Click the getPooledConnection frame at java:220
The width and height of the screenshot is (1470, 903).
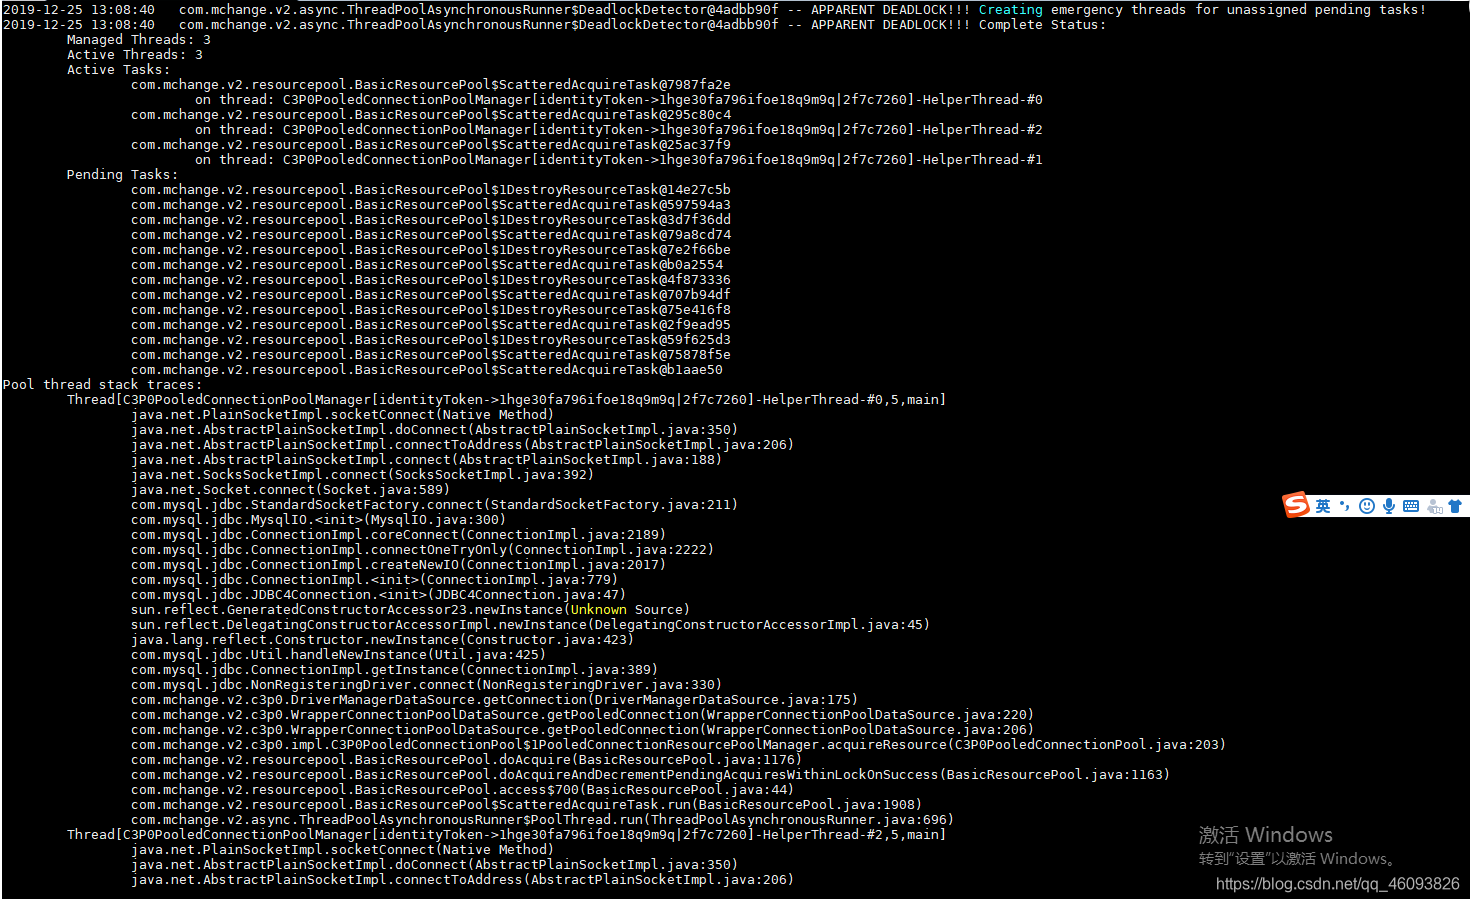(582, 715)
